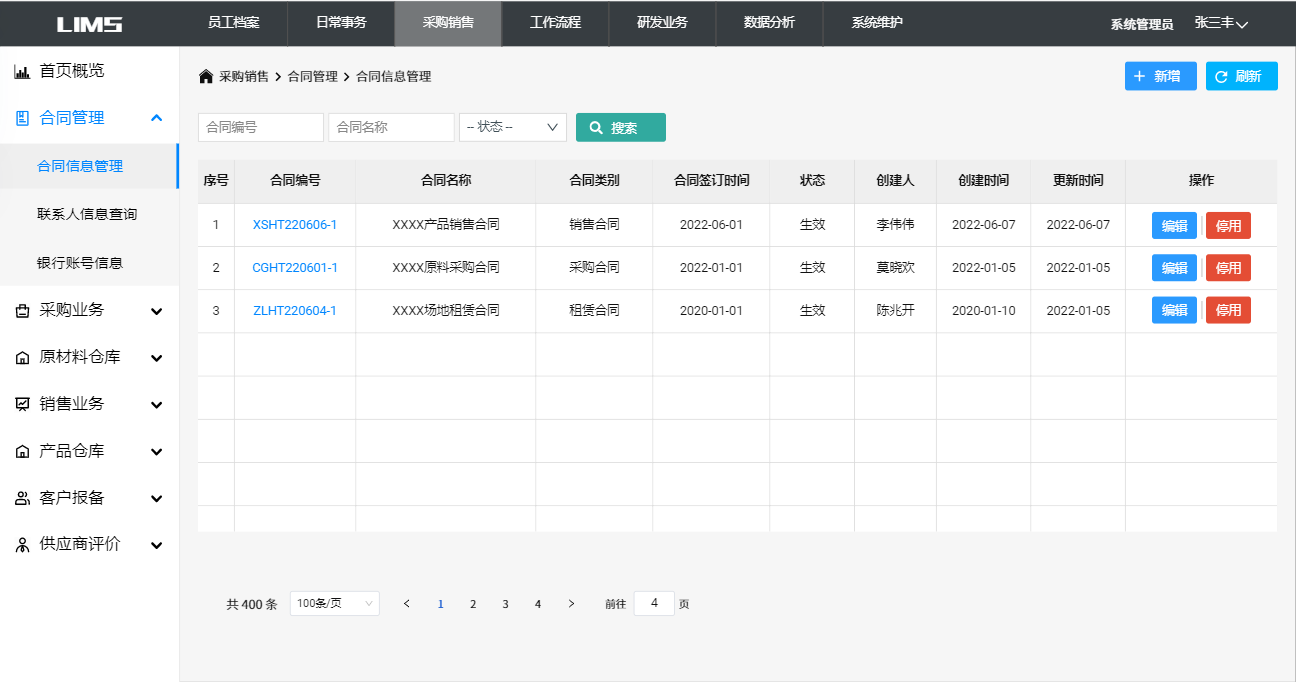The height and width of the screenshot is (682, 1296).
Task: Click the 供应商评价 person icon
Action: click(x=22, y=545)
